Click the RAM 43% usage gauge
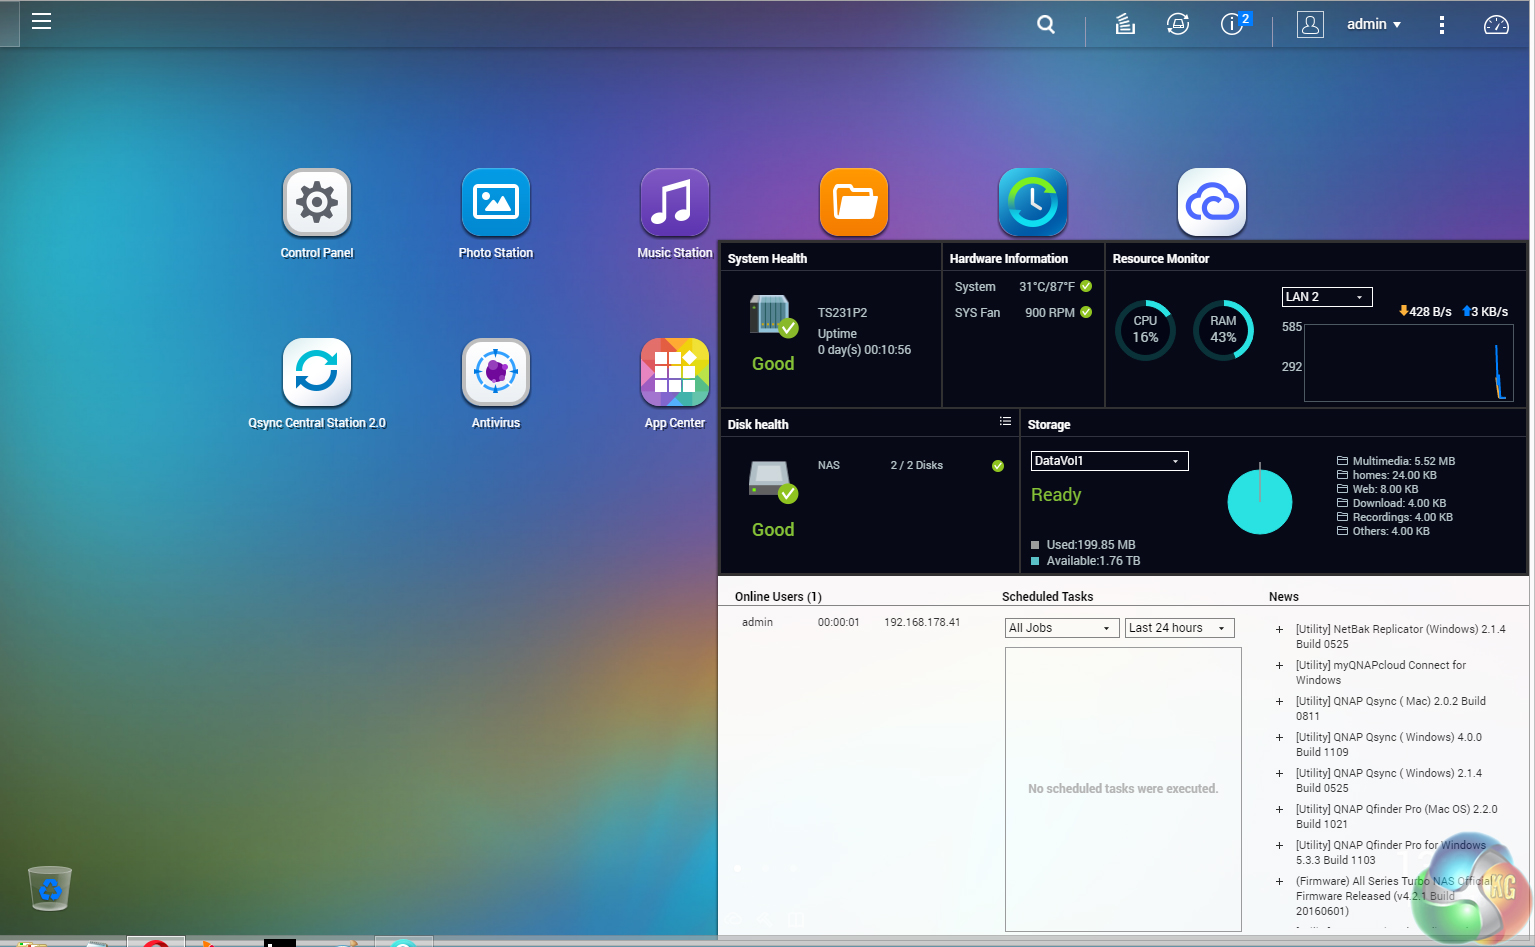 [1223, 330]
